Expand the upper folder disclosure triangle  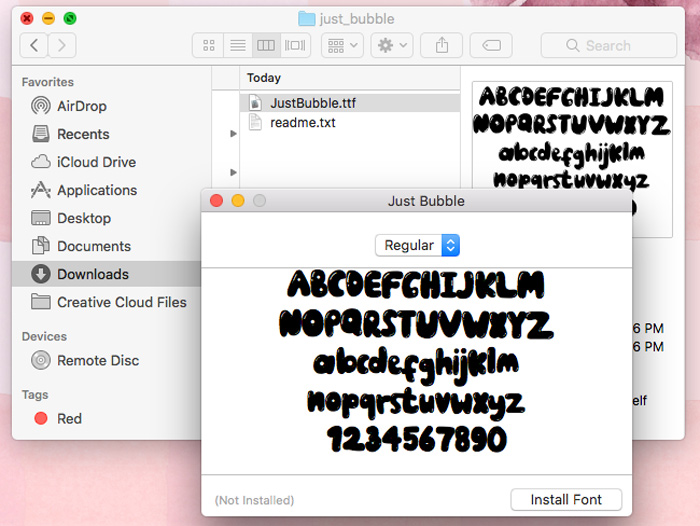coord(233,134)
